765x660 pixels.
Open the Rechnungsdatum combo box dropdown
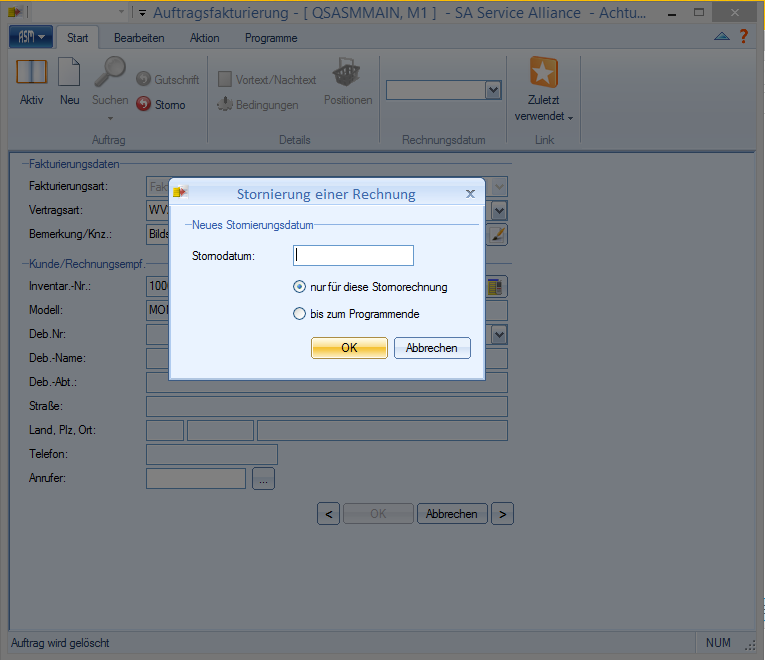tap(493, 90)
